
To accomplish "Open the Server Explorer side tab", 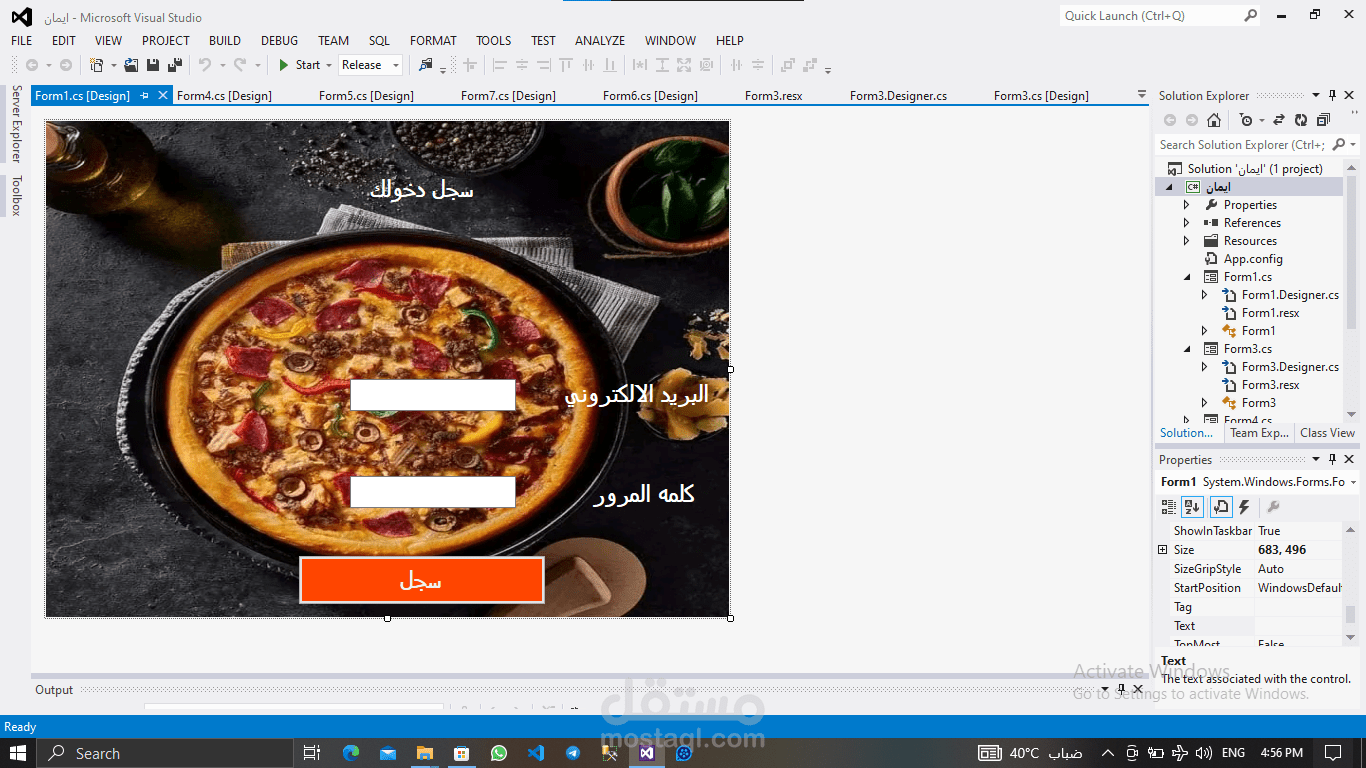I will pos(16,124).
